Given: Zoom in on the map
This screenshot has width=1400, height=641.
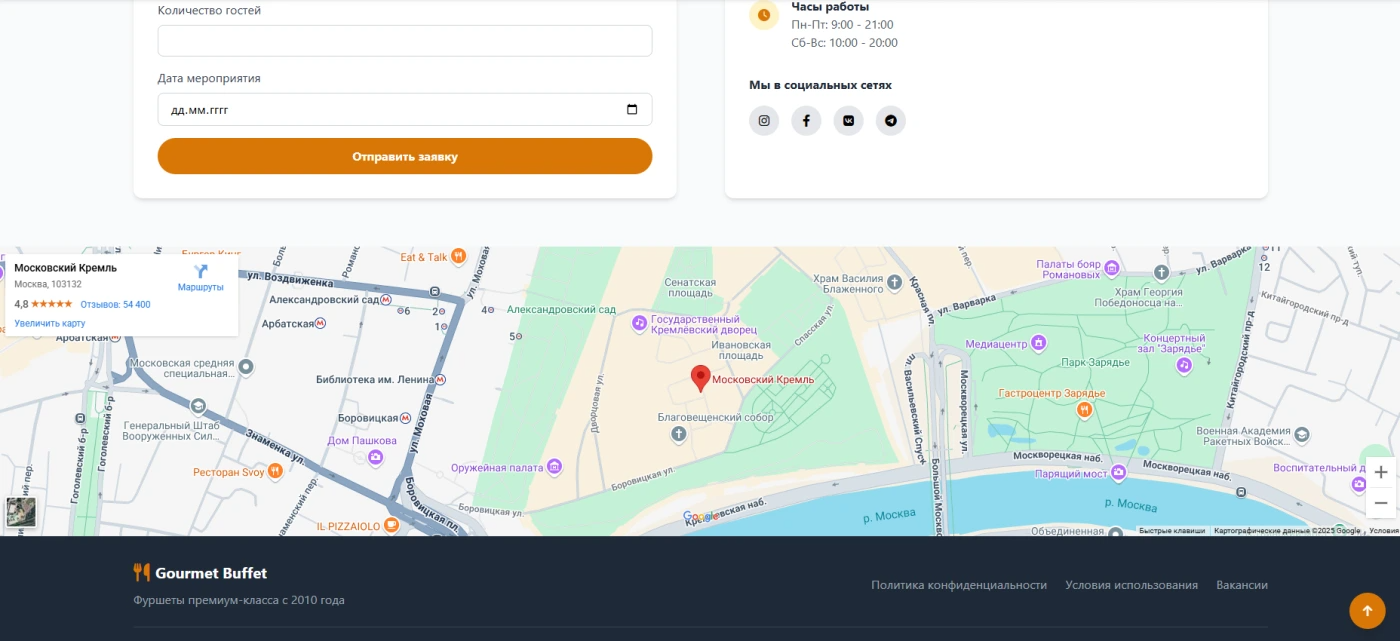Looking at the screenshot, I should click(1381, 472).
